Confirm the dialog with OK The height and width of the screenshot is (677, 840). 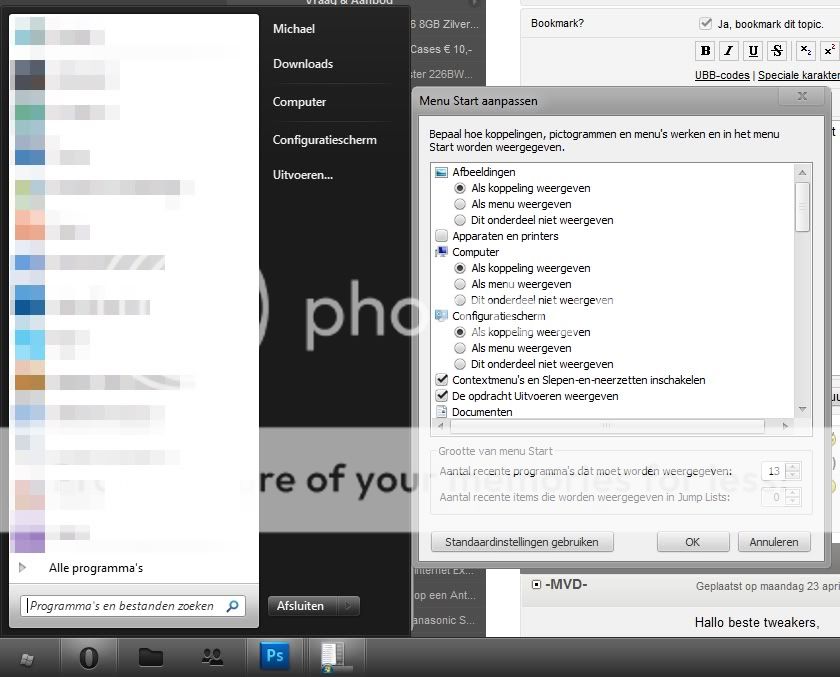click(693, 542)
